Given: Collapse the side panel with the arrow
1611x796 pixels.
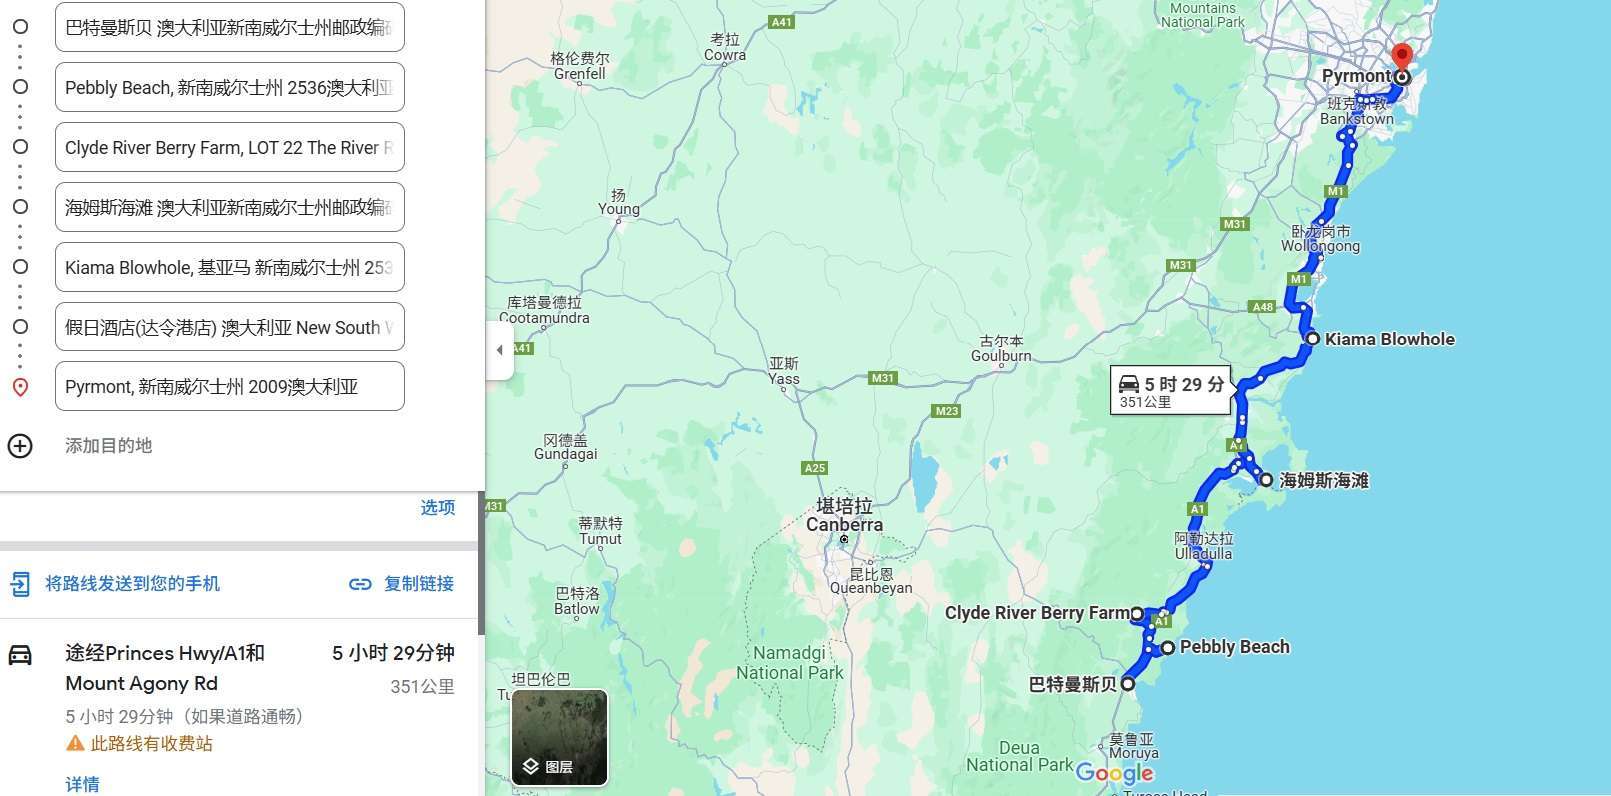Looking at the screenshot, I should click(x=499, y=350).
